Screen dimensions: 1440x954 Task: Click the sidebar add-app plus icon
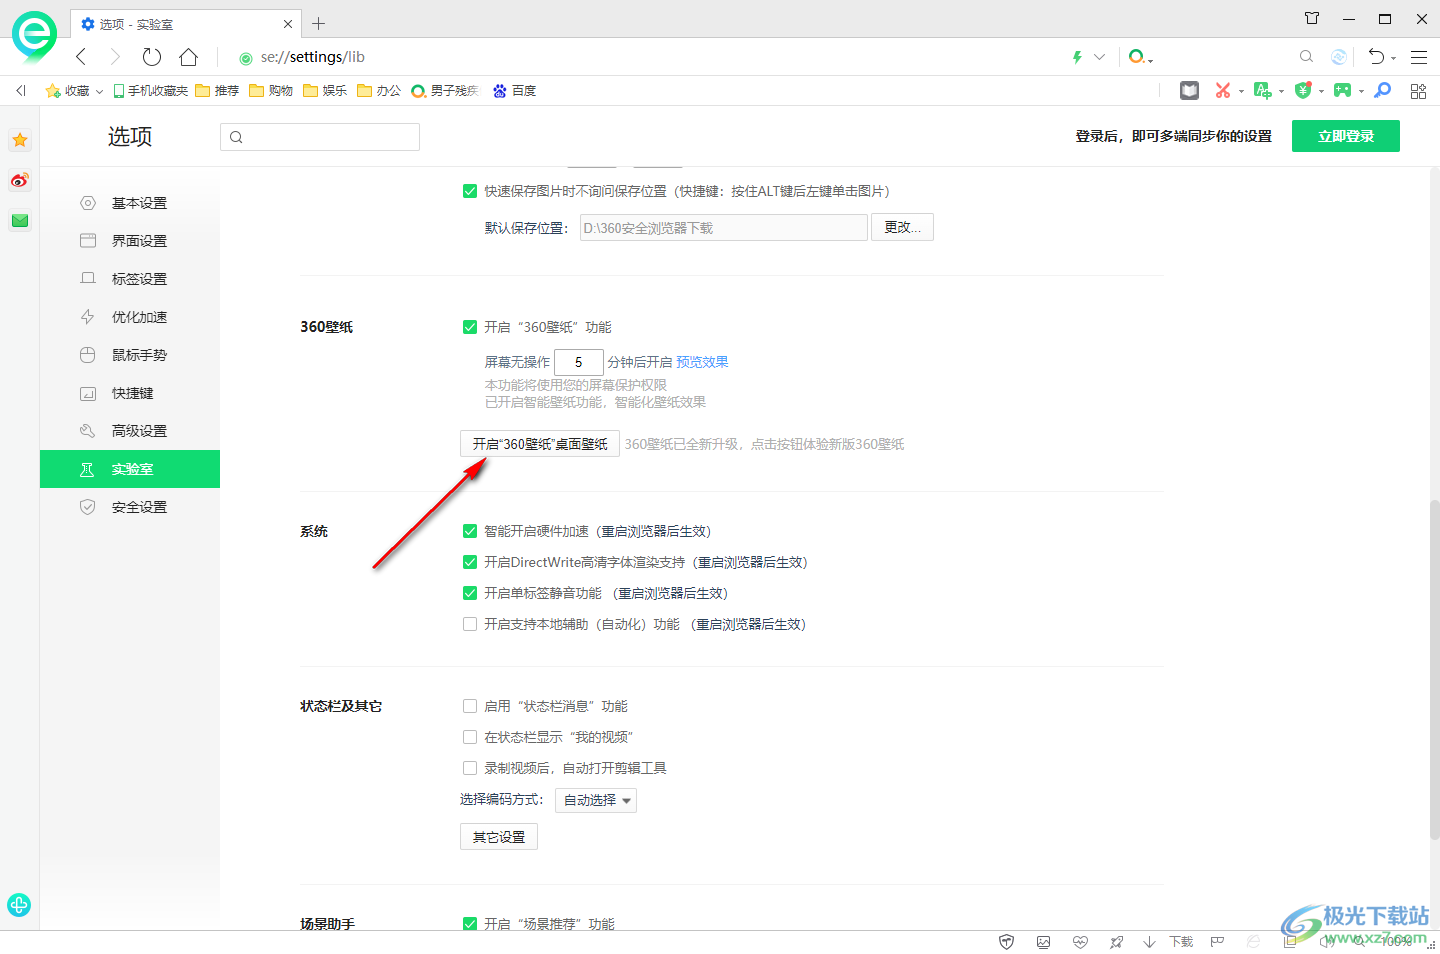[19, 905]
